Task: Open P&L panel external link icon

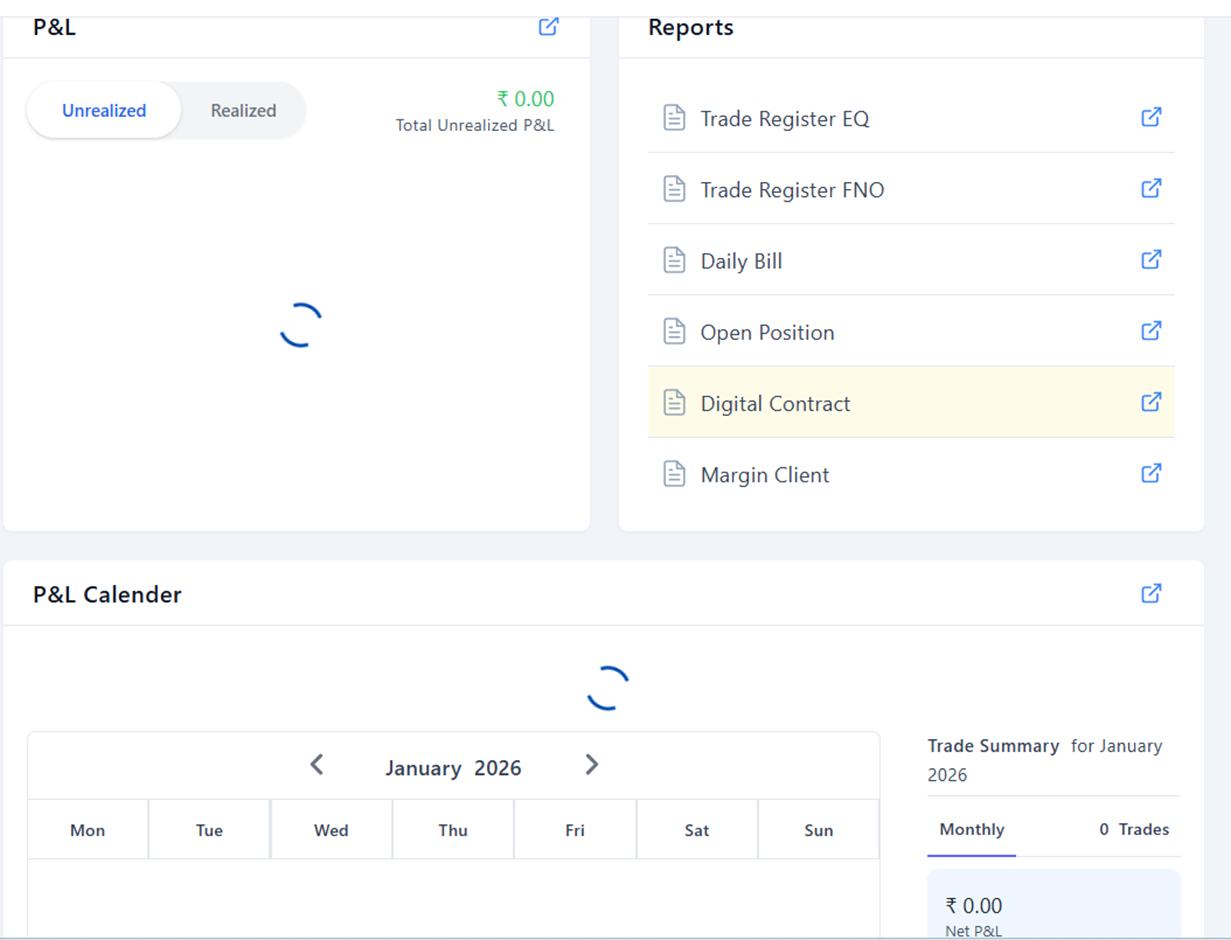Action: 548,27
